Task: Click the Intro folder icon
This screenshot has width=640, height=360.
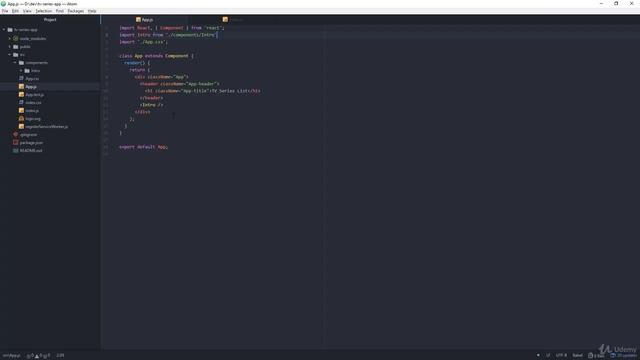Action: coord(27,71)
